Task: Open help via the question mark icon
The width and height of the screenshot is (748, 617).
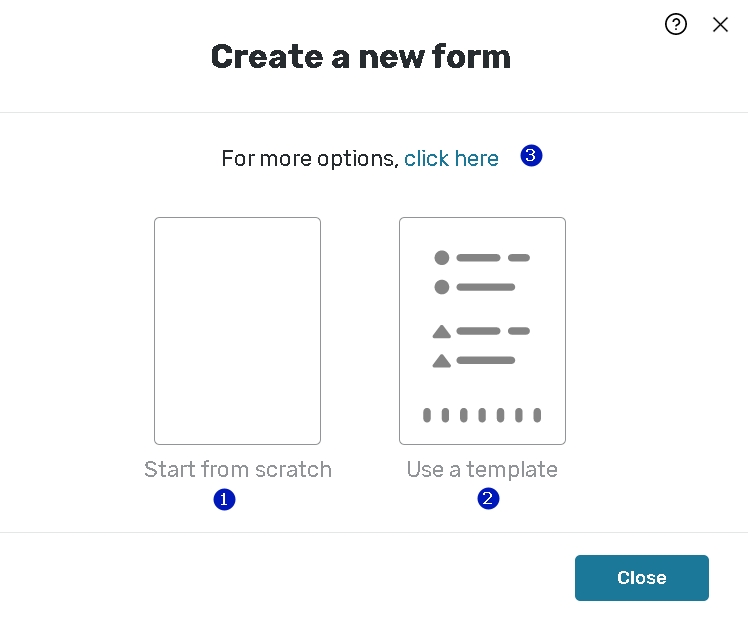Action: [x=676, y=24]
